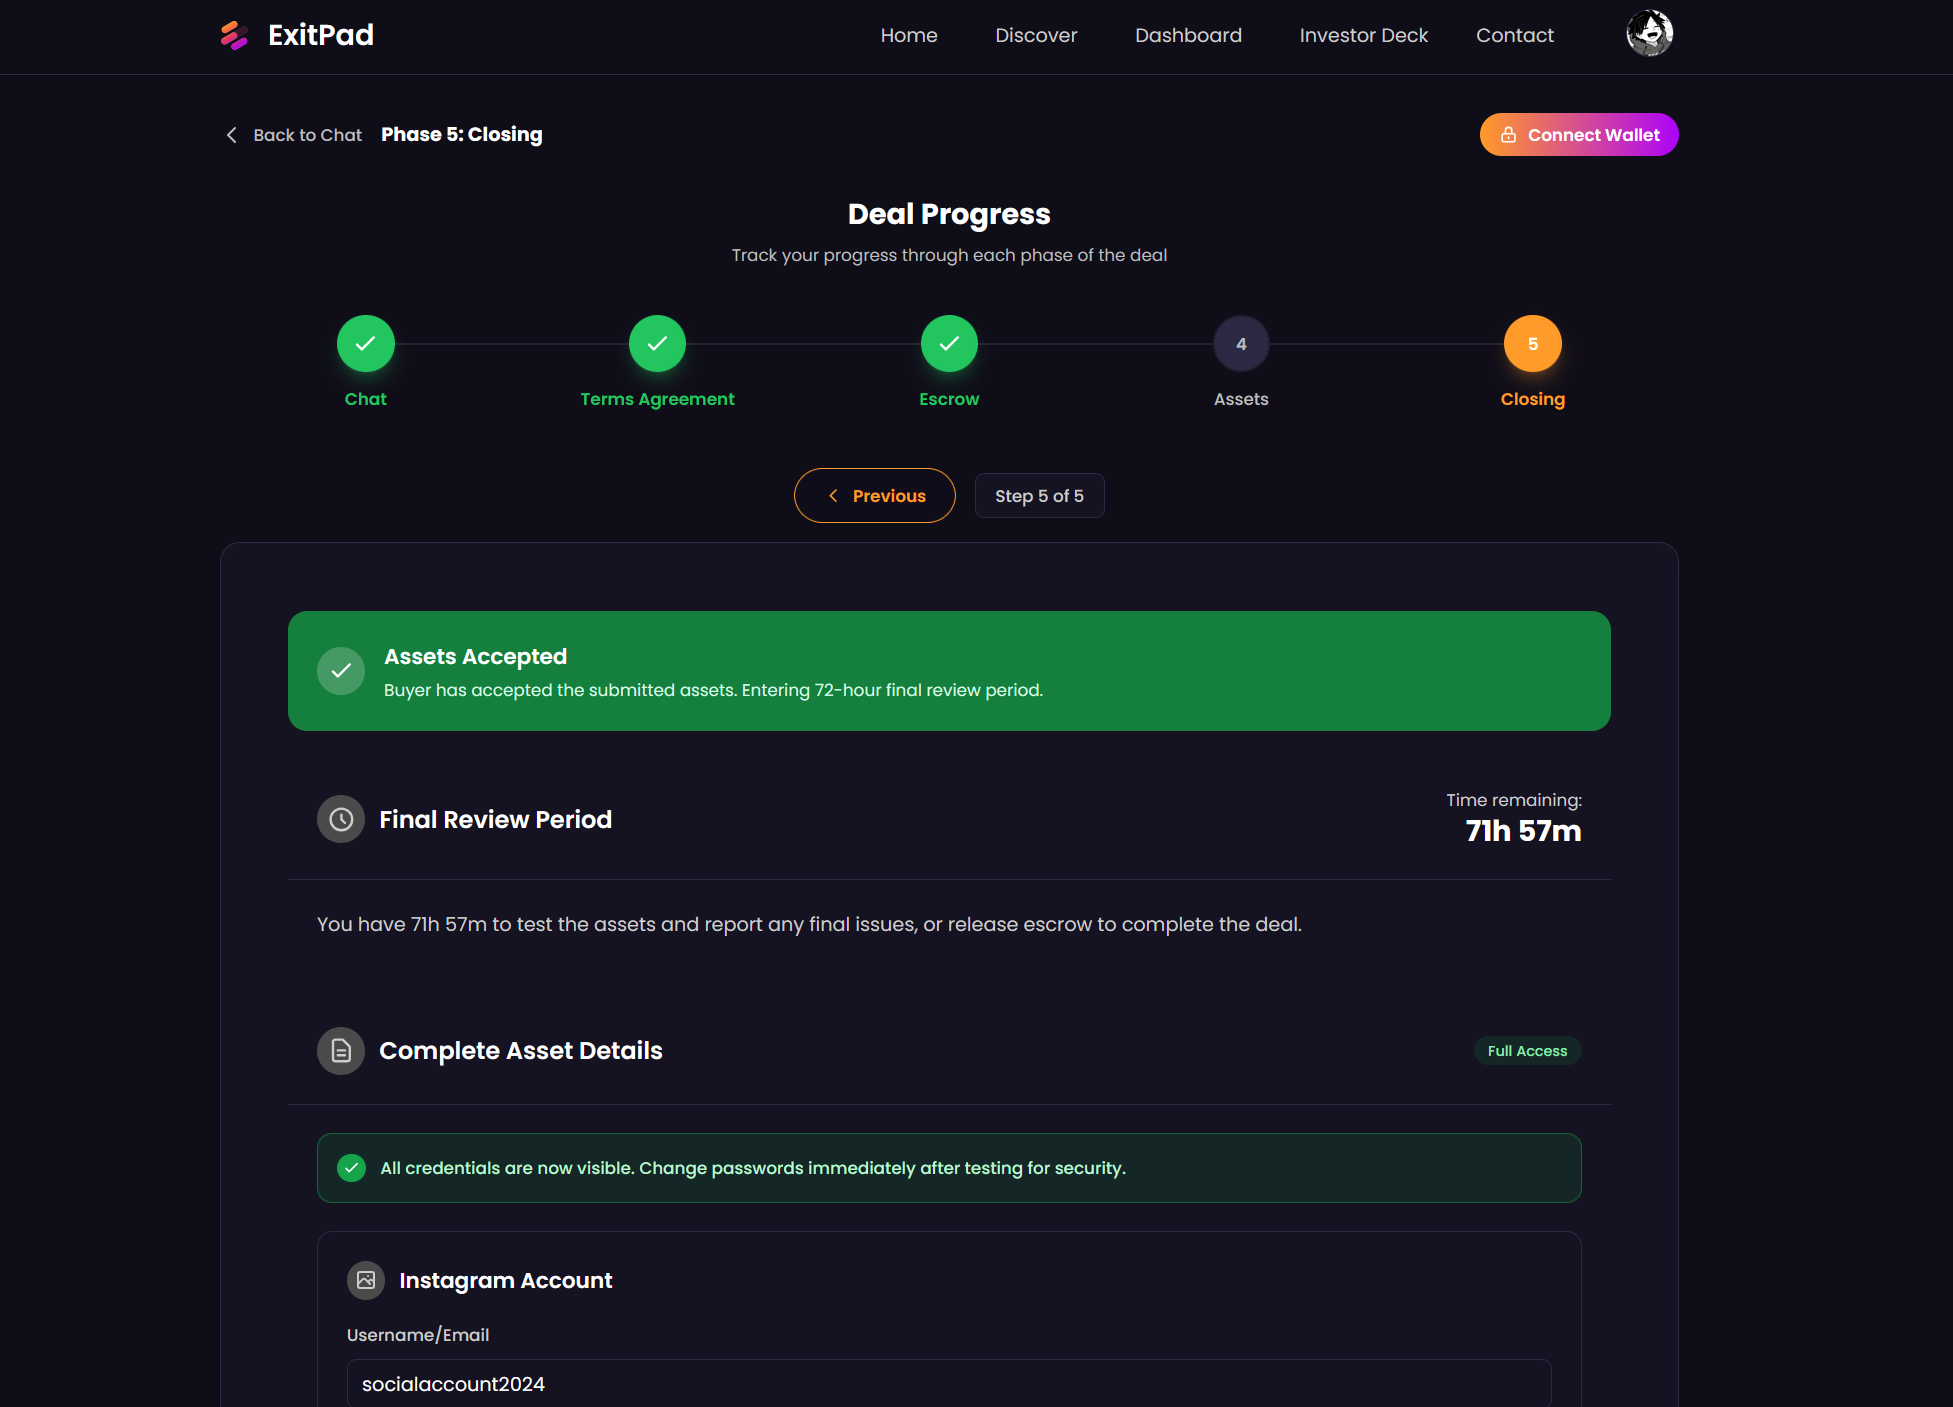Open the Investor Deck link
Image resolution: width=1953 pixels, height=1407 pixels.
(x=1363, y=35)
